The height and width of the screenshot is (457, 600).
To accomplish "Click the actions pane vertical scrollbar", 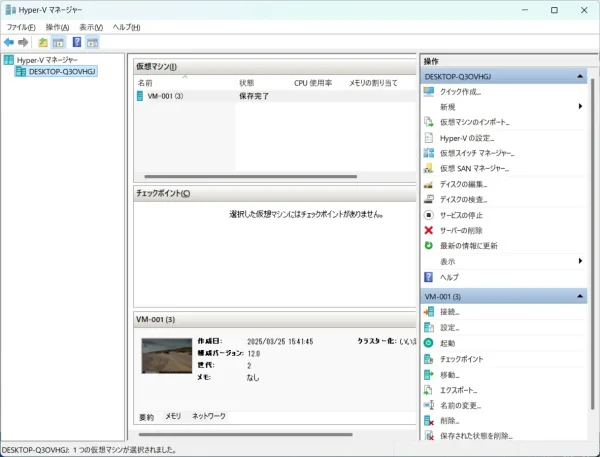I will tap(592, 245).
